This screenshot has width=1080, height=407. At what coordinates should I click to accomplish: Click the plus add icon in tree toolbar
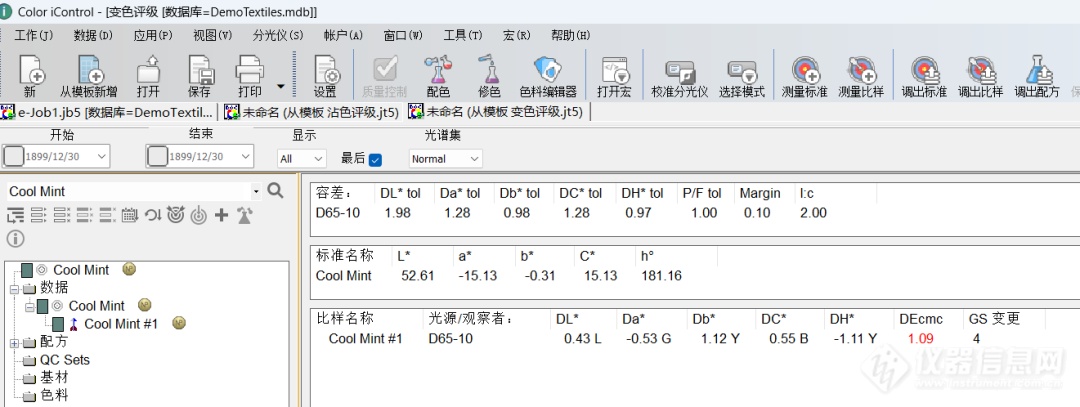pyautogui.click(x=221, y=216)
